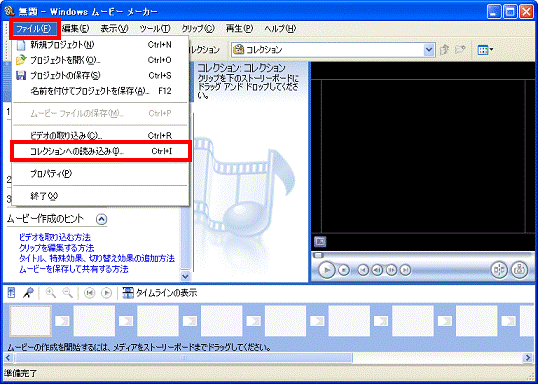Click the タイムラインの表示 button
This screenshot has width=538, height=384.
pyautogui.click(x=160, y=293)
